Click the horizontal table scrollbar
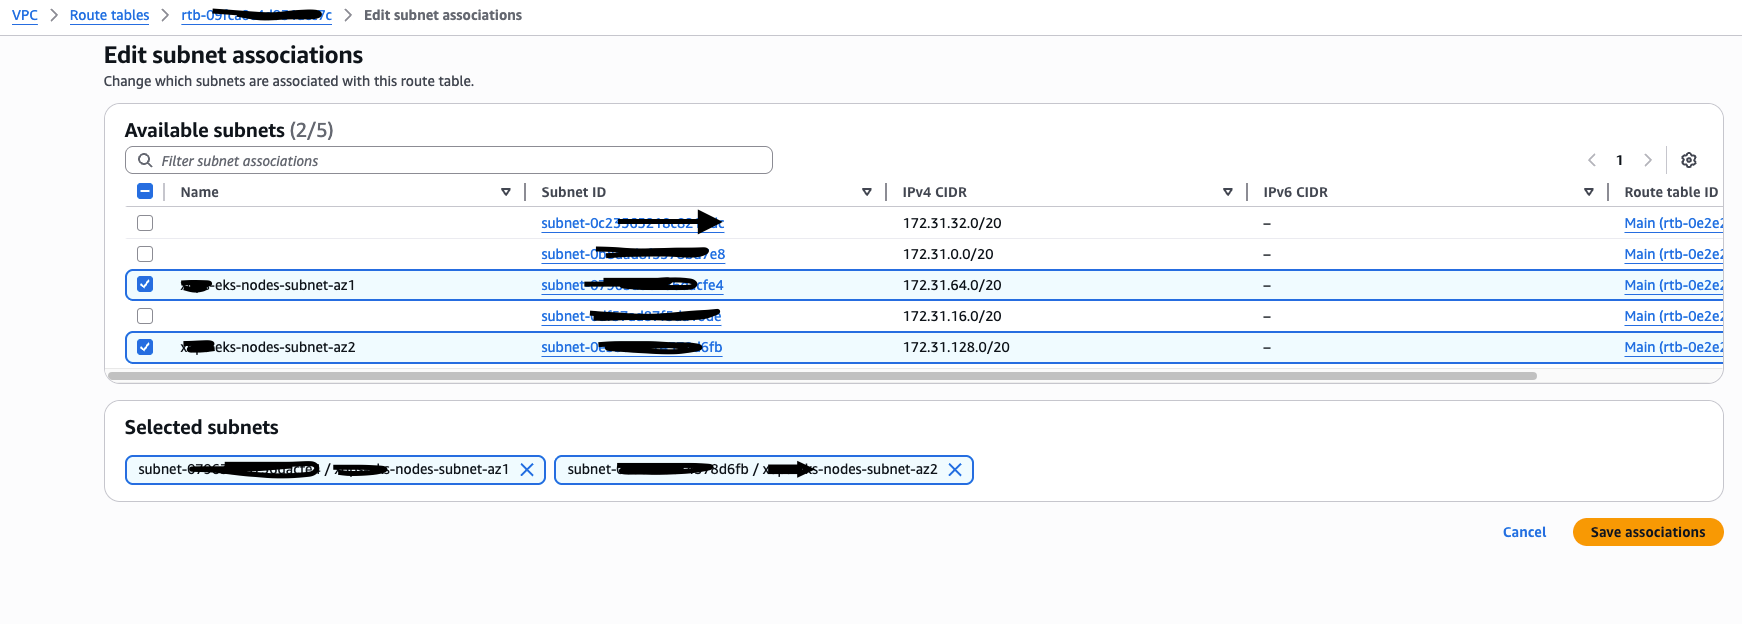Screen dimensions: 1742x624 point(820,376)
